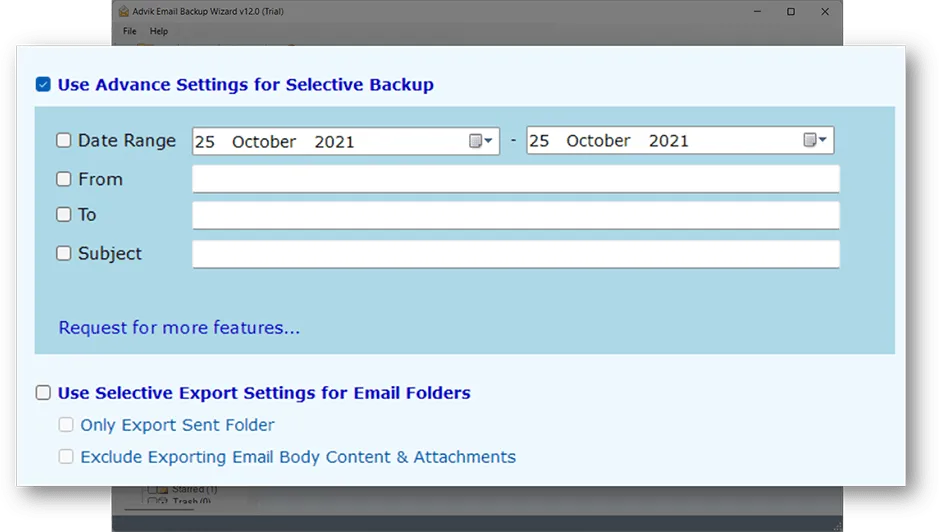Screen dimensions: 939x532
Task: Tick Exclude Exporting Email Body Content checkbox
Action: (66, 457)
